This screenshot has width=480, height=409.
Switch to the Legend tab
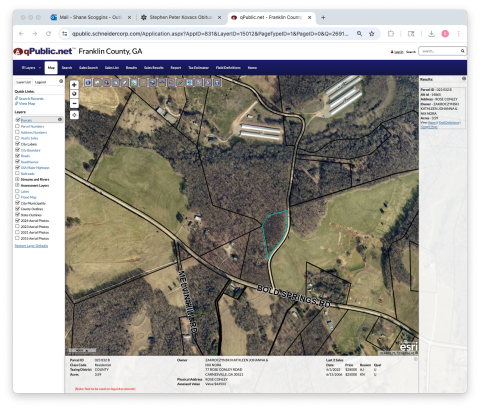(x=40, y=82)
